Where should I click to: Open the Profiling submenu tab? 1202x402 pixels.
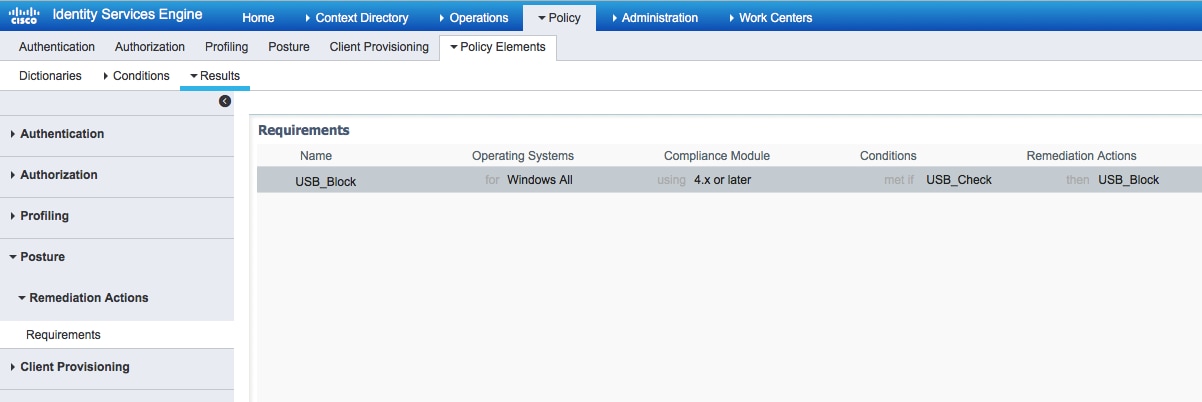[226, 47]
